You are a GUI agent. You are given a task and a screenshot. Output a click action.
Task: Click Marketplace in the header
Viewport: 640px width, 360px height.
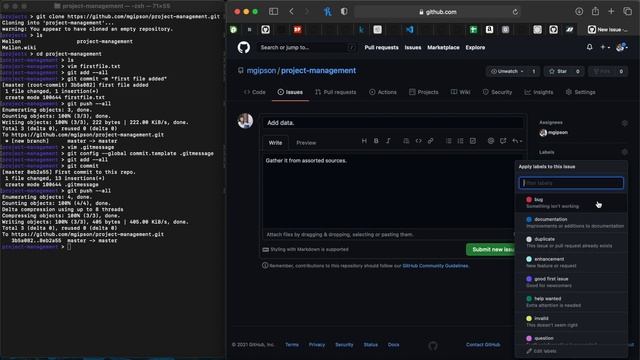point(443,47)
